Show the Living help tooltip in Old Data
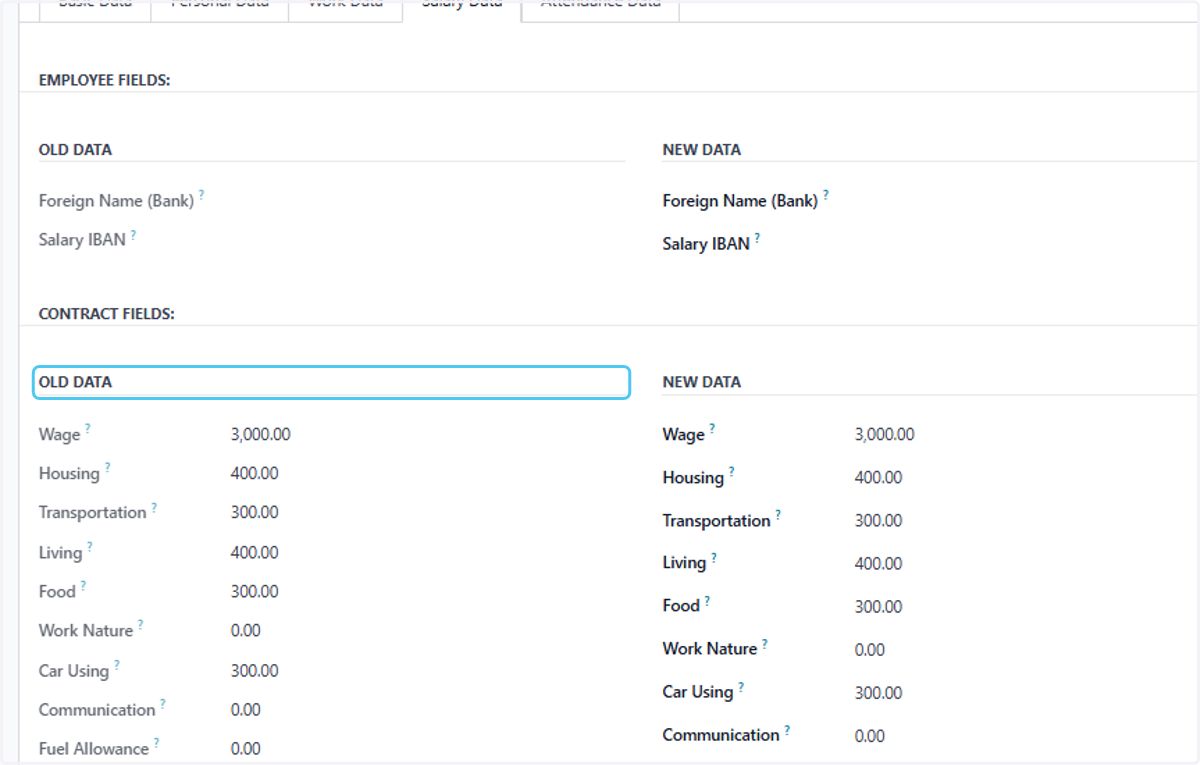Screen dimensions: 1200x765 click(x=89, y=547)
